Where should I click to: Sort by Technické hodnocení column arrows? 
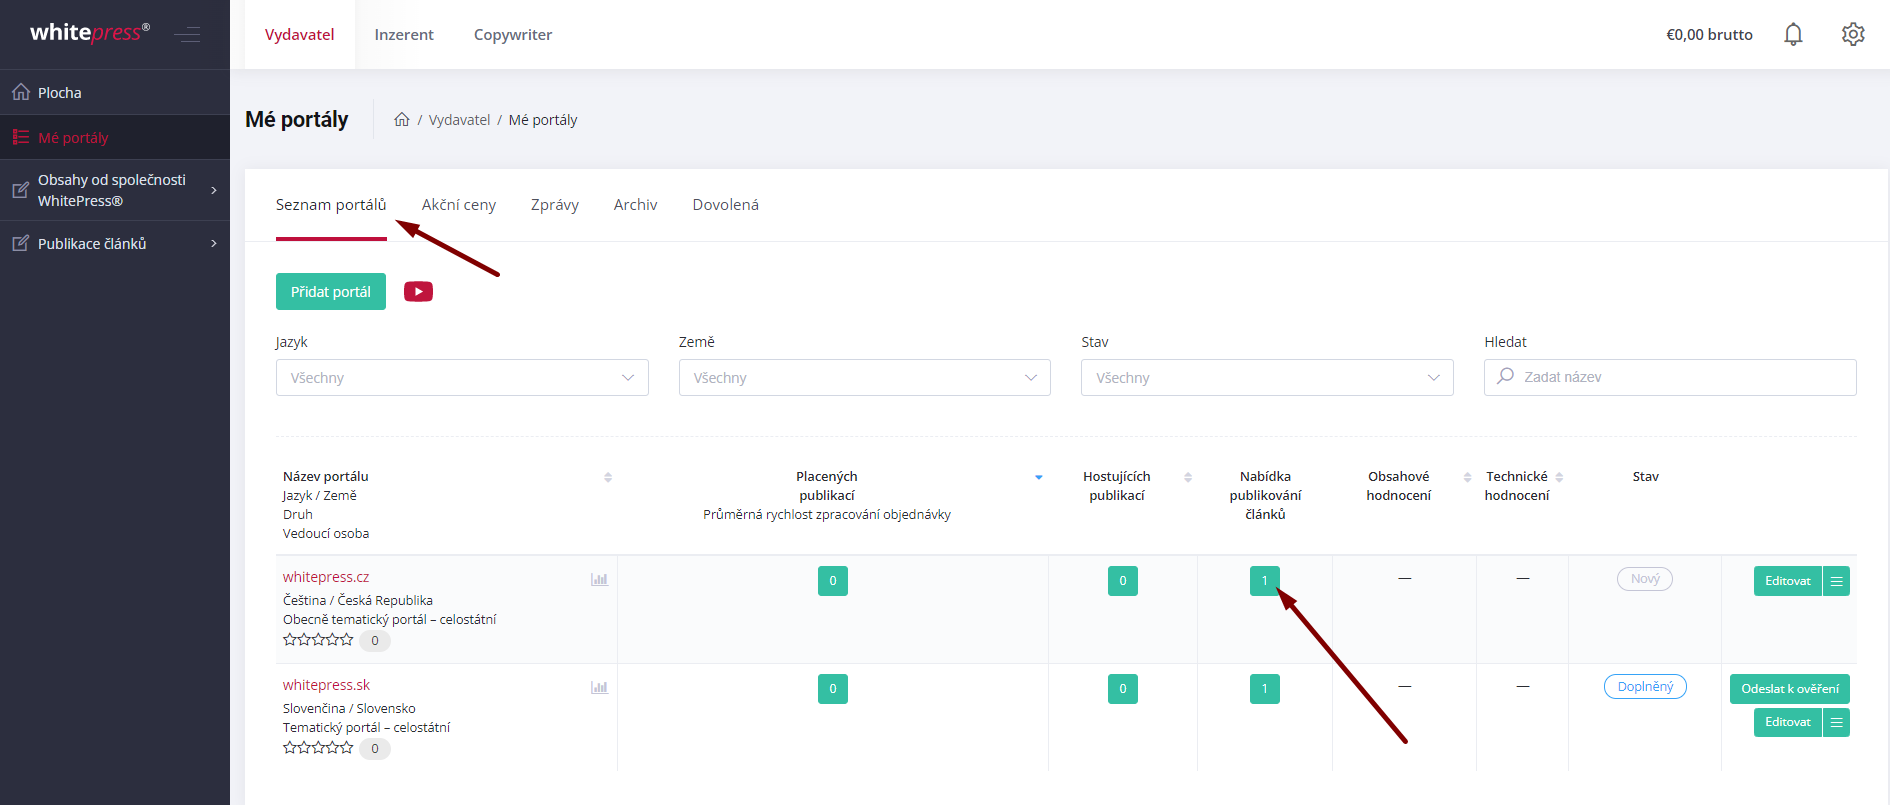pos(1559,477)
